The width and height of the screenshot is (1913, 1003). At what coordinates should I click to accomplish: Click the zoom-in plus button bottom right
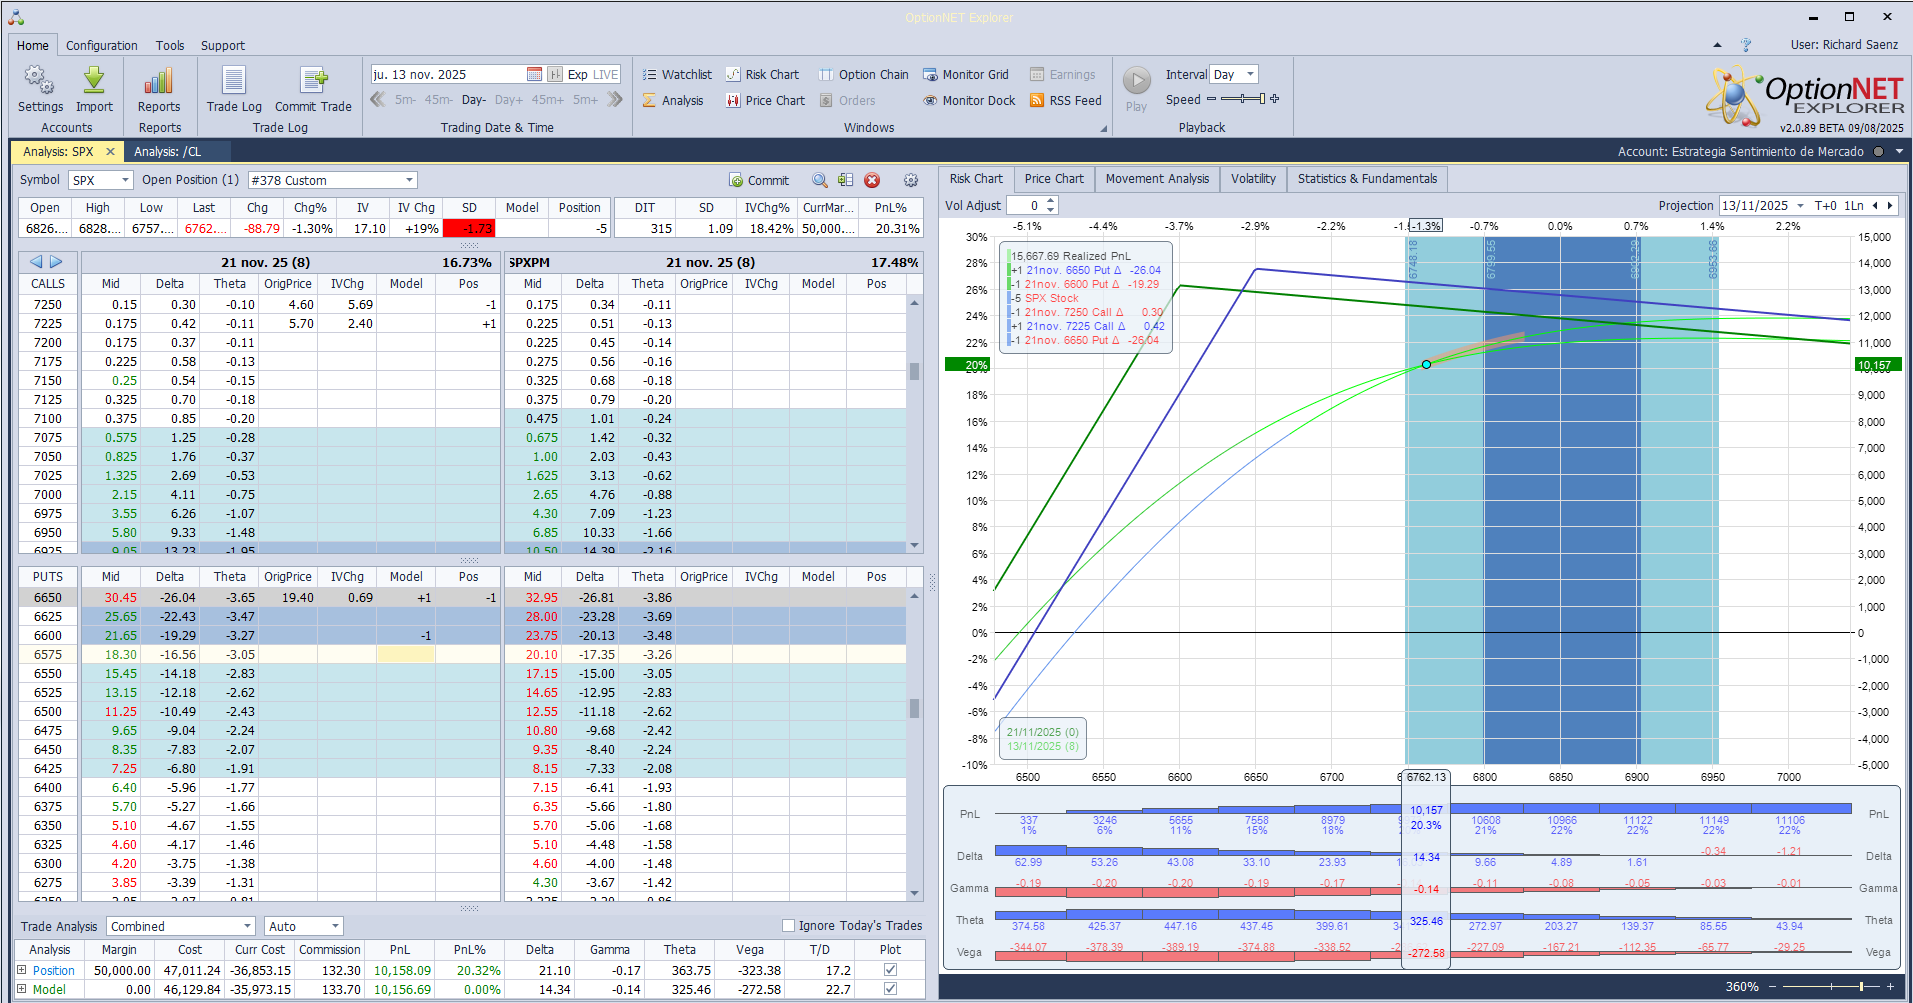(x=1890, y=987)
